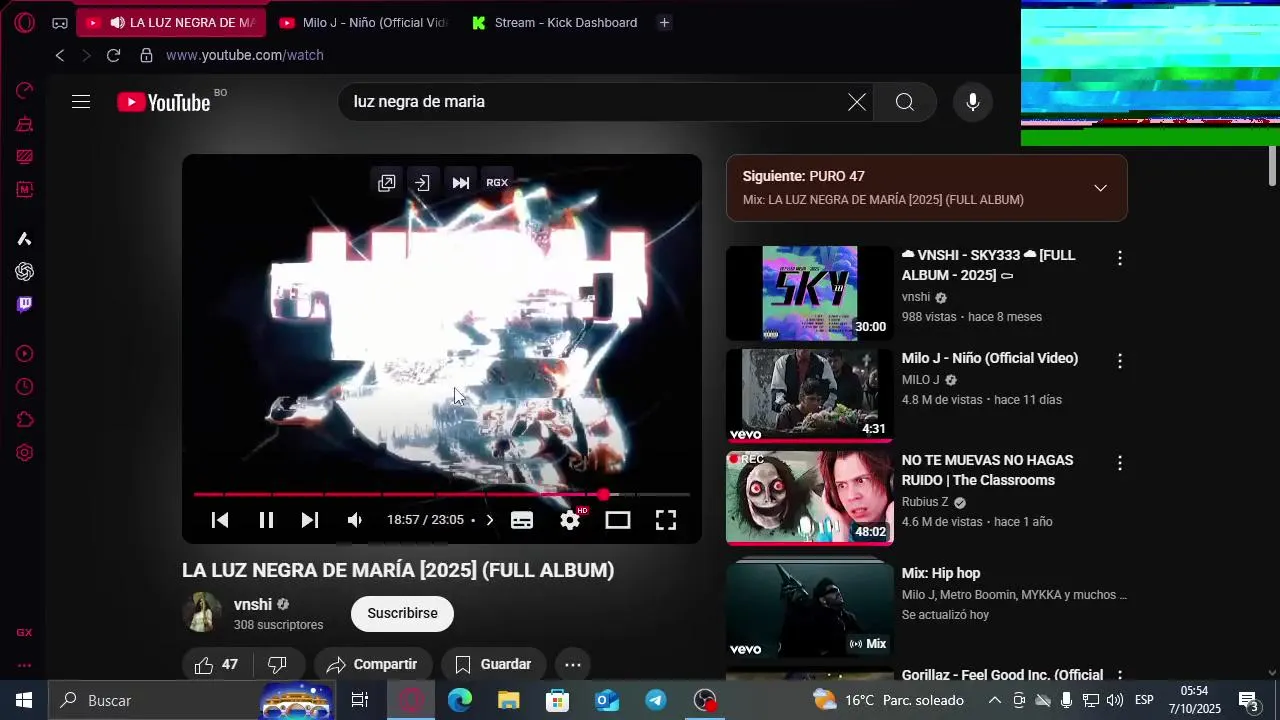Toggle theater mode view

(618, 520)
